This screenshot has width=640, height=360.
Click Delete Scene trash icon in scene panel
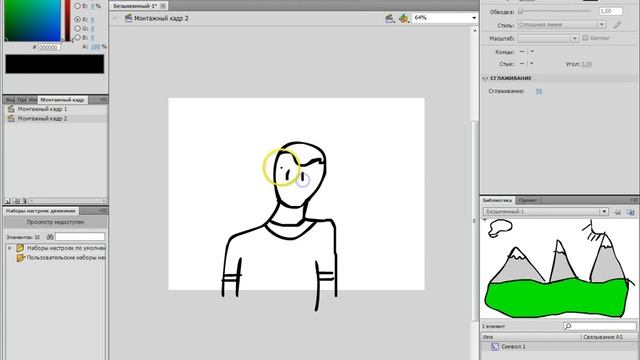(24, 201)
